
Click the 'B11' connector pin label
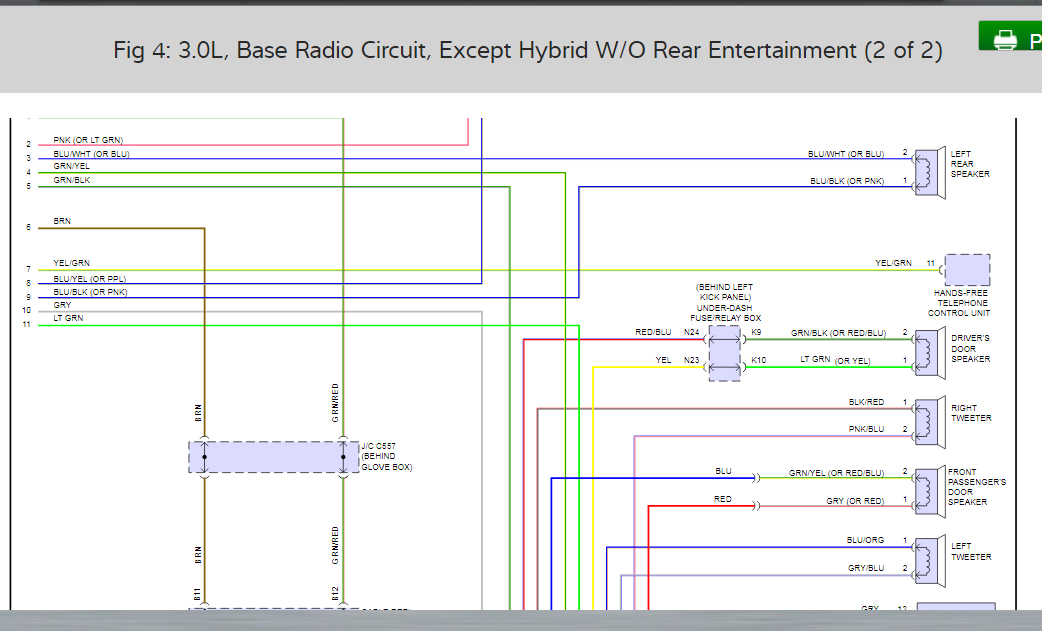click(x=197, y=594)
